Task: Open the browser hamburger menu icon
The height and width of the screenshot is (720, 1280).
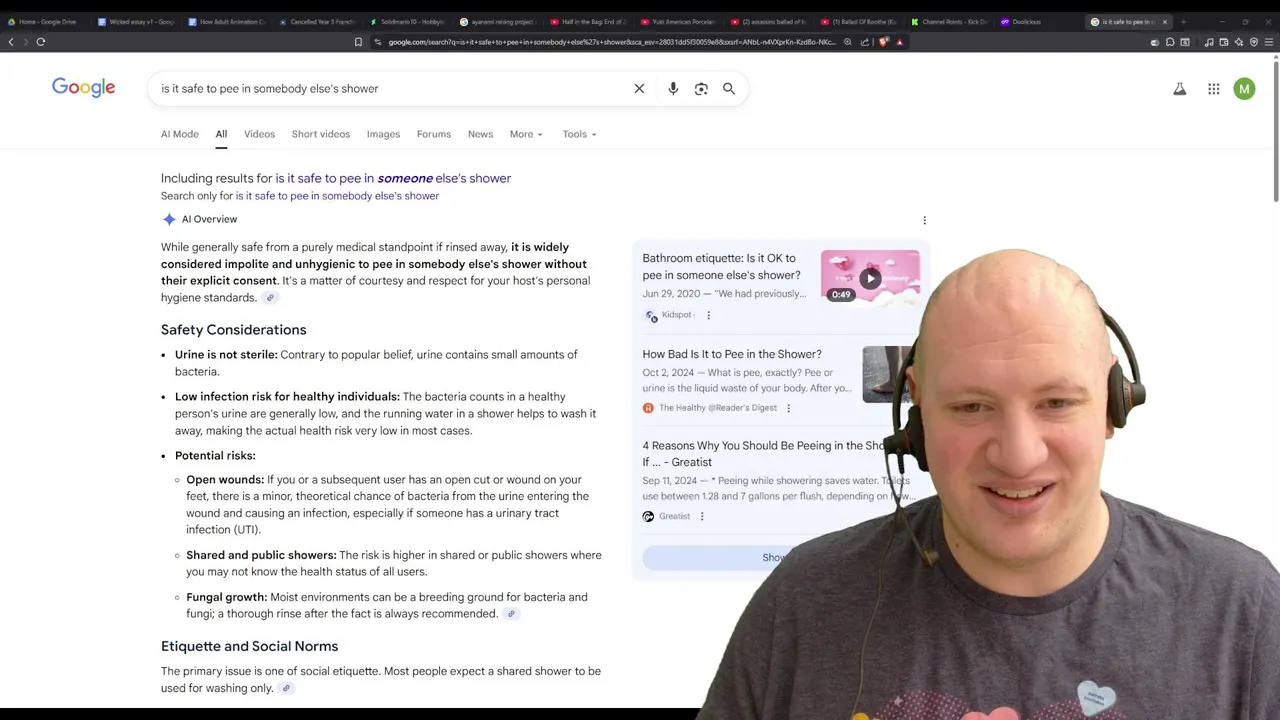Action: click(1269, 42)
